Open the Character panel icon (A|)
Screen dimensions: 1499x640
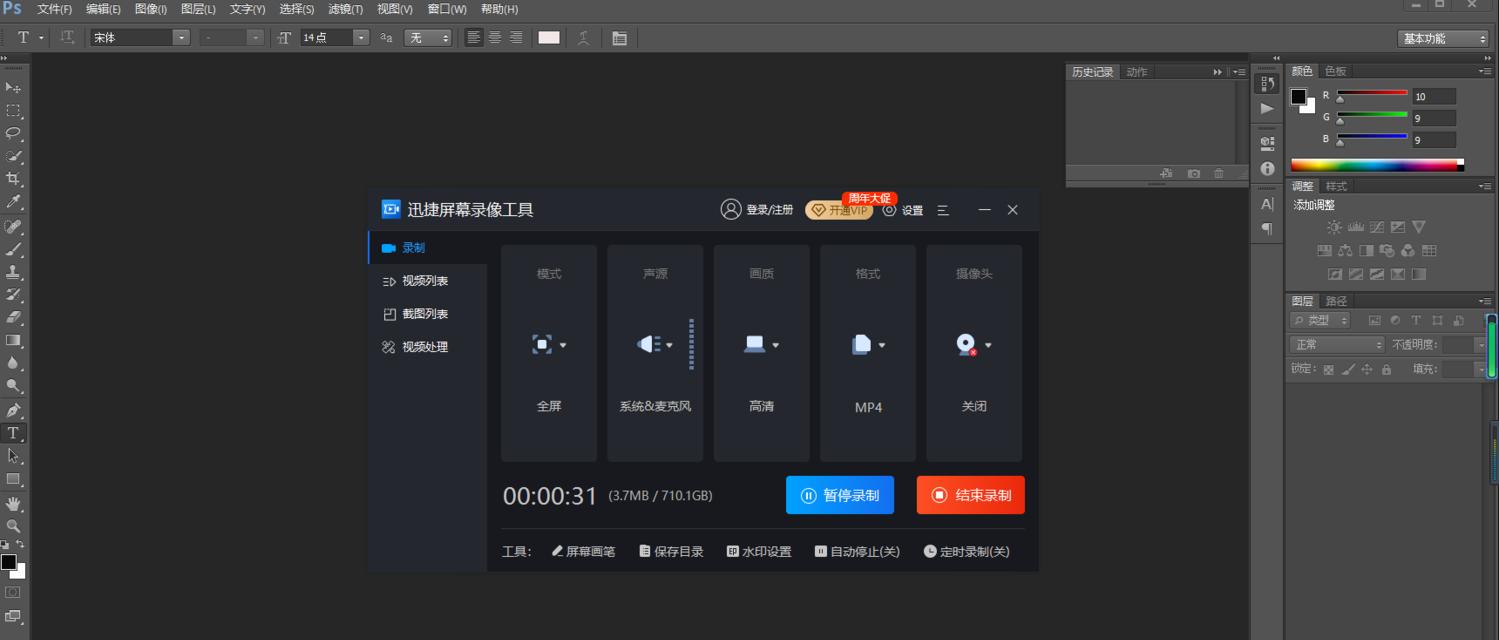pos(1267,204)
